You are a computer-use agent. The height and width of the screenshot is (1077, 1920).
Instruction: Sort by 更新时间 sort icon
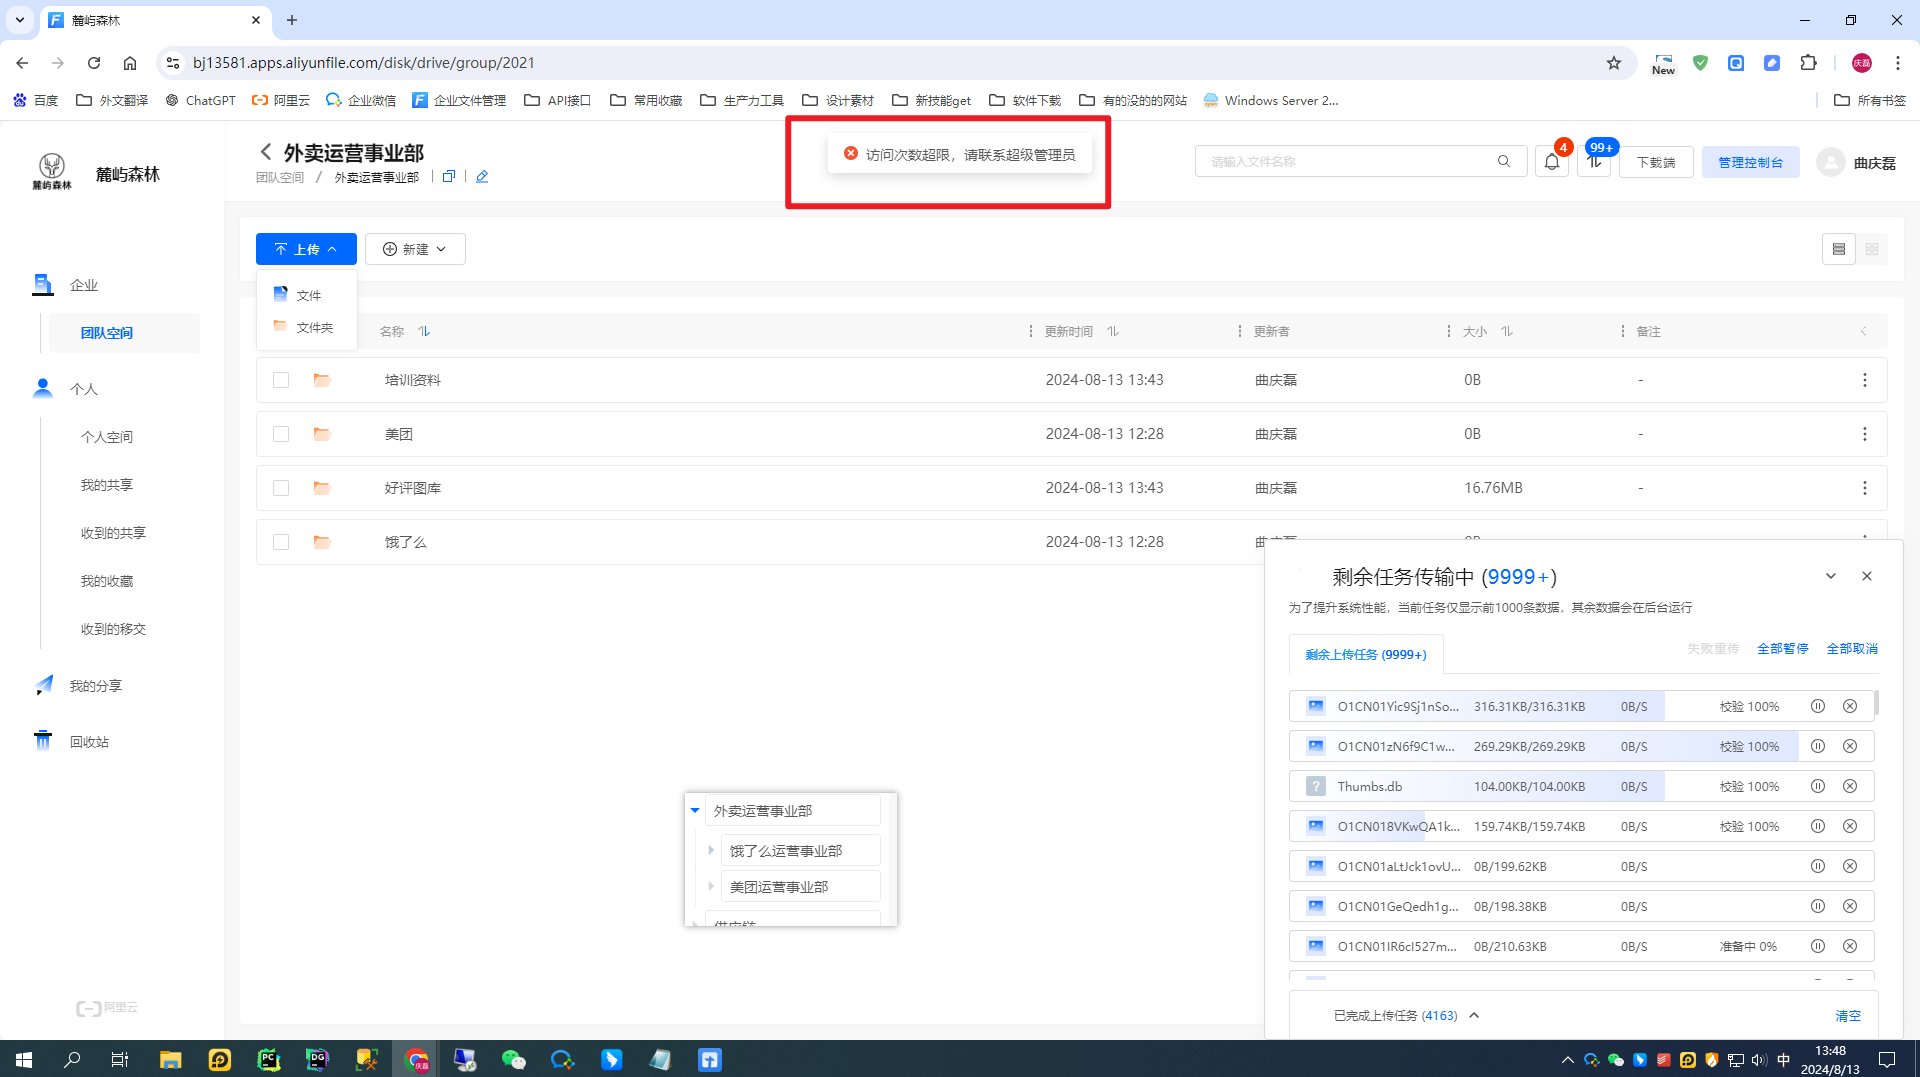pyautogui.click(x=1113, y=331)
